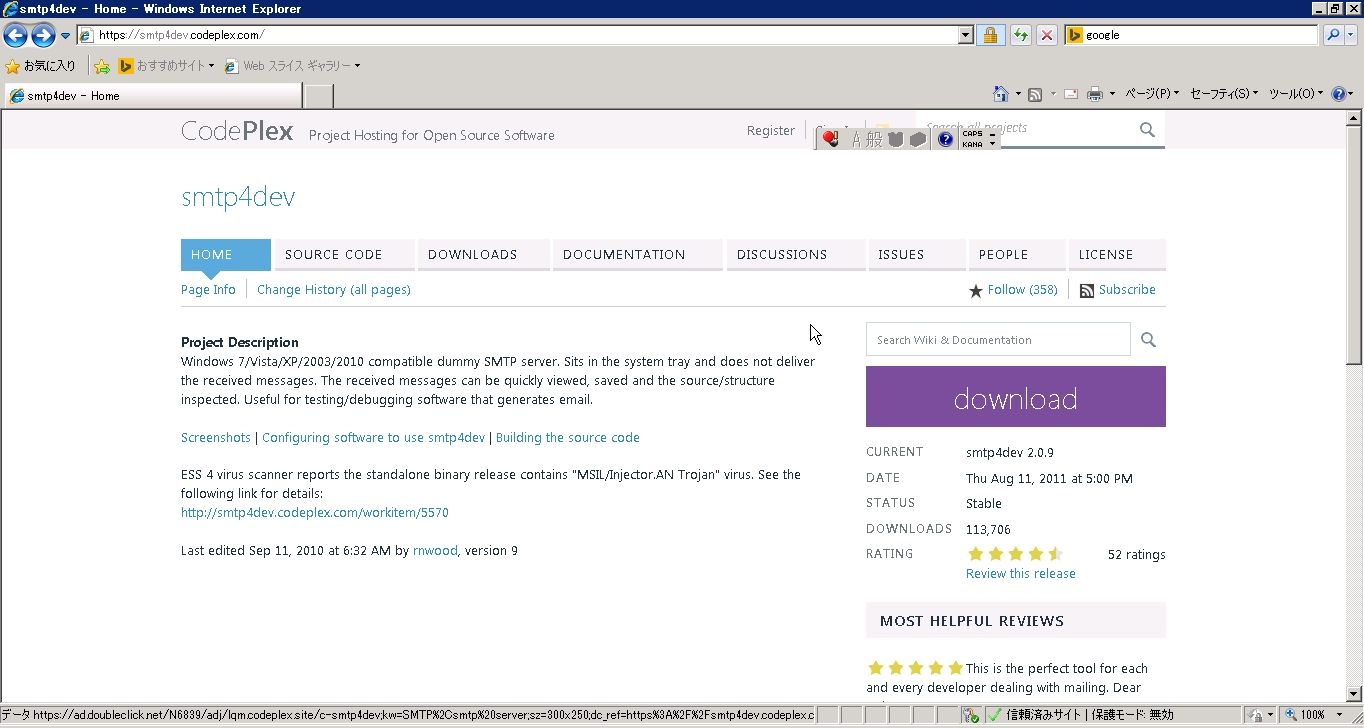Switch to the PEOPLE tab
The width and height of the screenshot is (1364, 728).
1017,254
